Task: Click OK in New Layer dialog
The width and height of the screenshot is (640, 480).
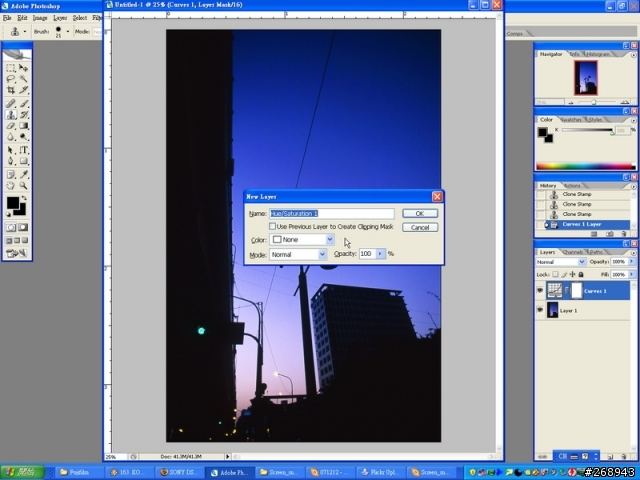Action: (x=420, y=213)
